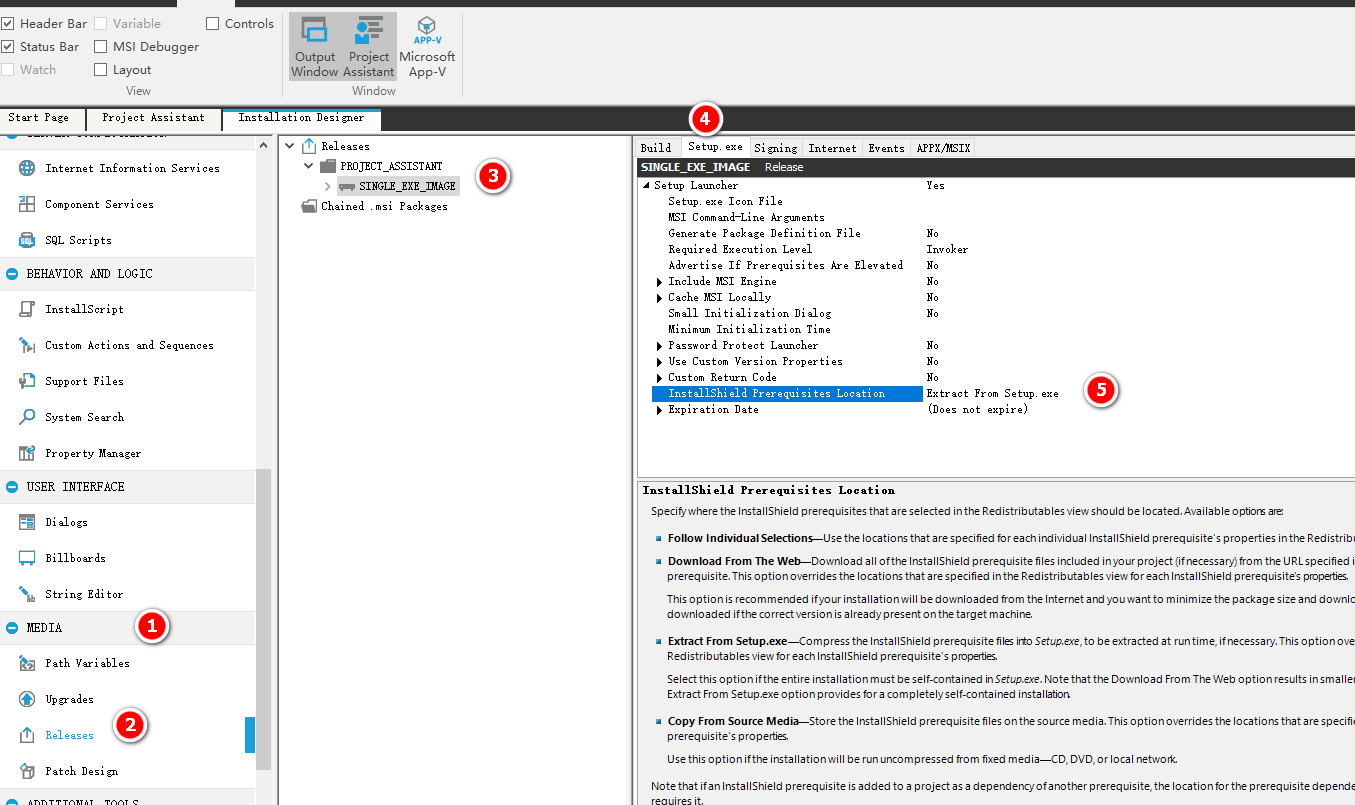
Task: Enable the MSI Debugger checkbox
Action: point(101,46)
